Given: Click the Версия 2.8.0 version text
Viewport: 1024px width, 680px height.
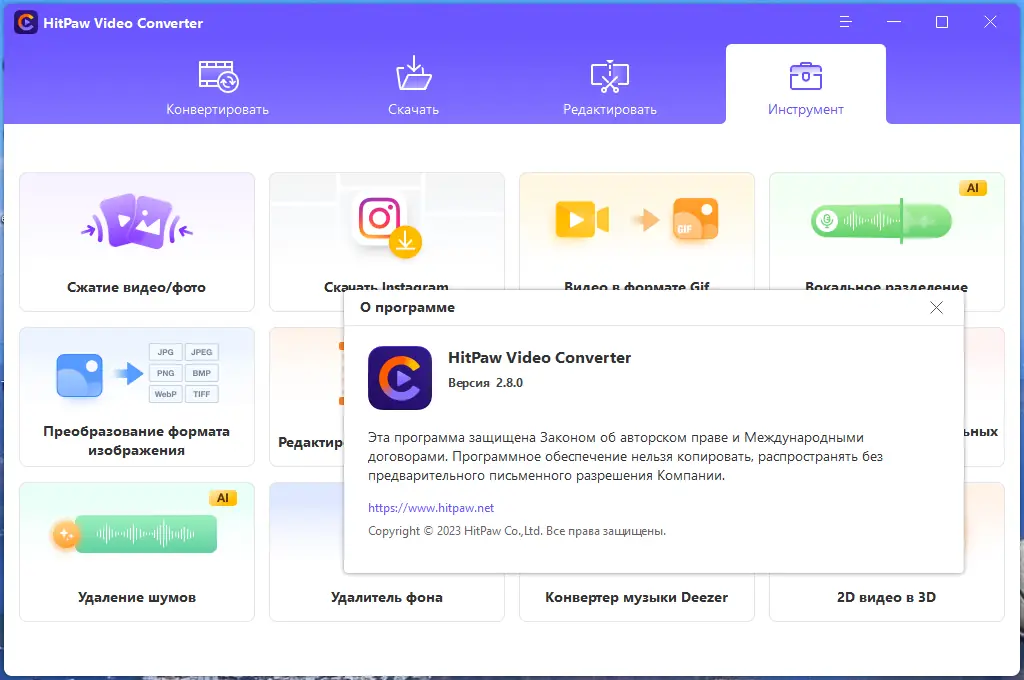Looking at the screenshot, I should tap(485, 383).
